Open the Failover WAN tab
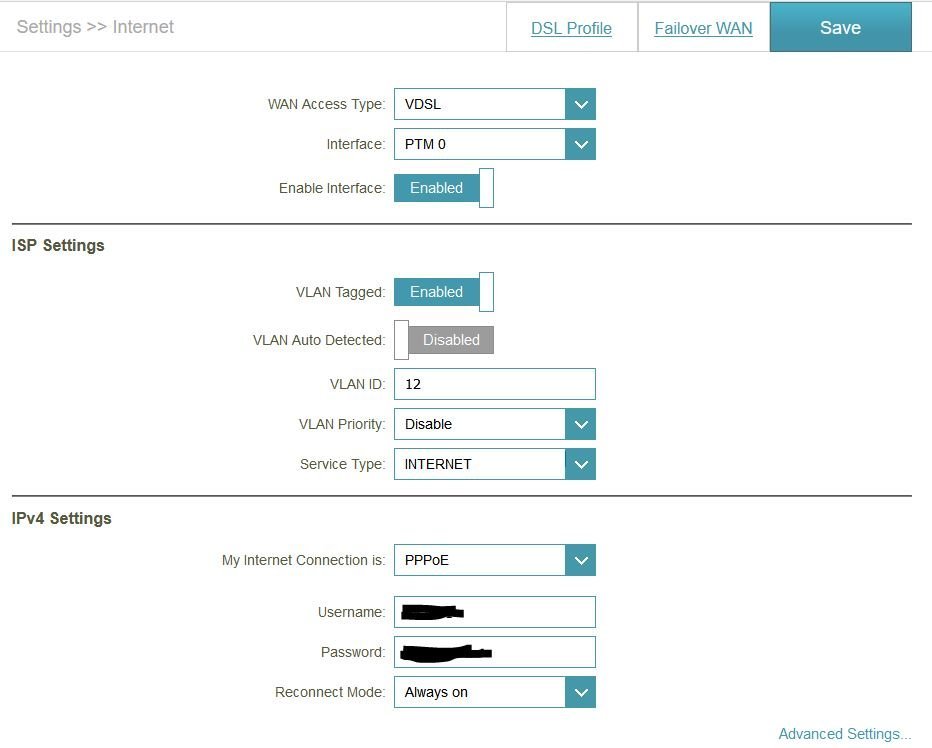Screen dimensions: 932x748 pos(703,28)
